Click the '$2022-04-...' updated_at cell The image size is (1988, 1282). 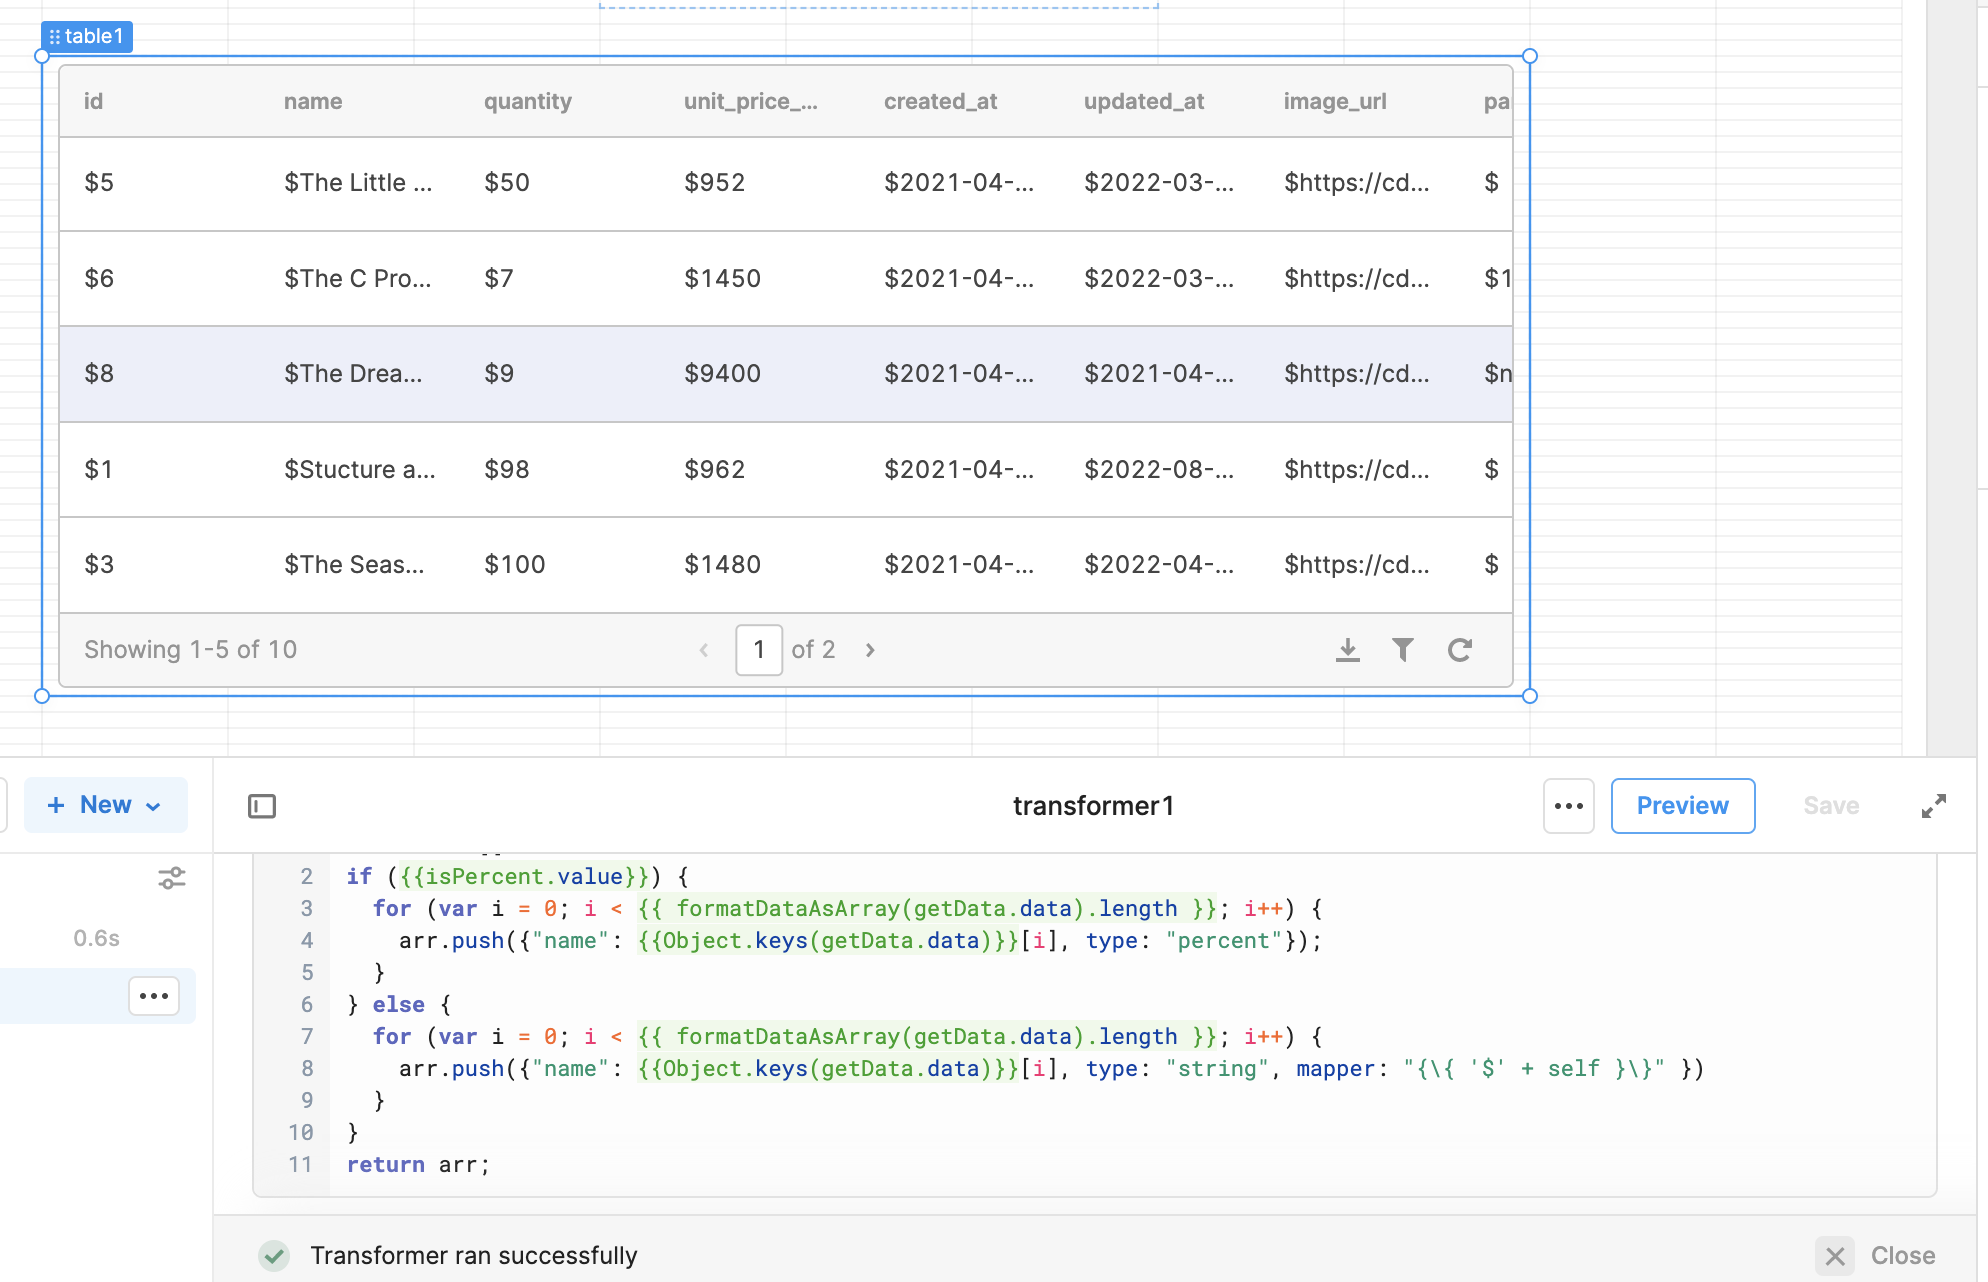pos(1159,565)
